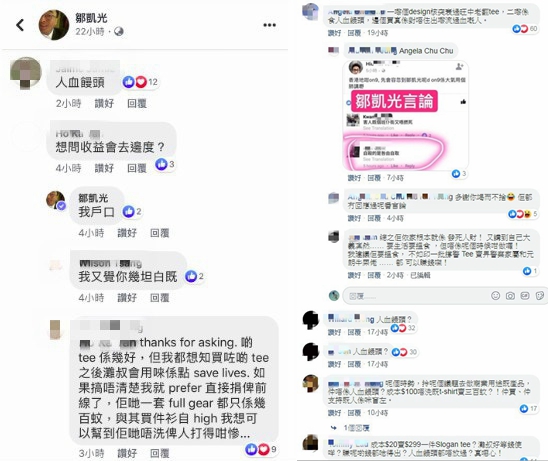
Task: Show 60 reactions on top right comment
Action: (525, 29)
